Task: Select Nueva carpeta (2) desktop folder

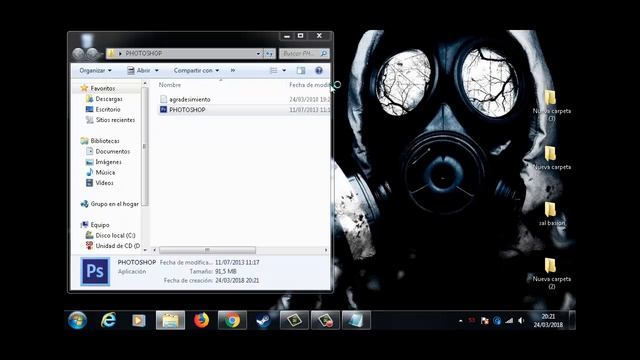Action: pyautogui.click(x=551, y=273)
